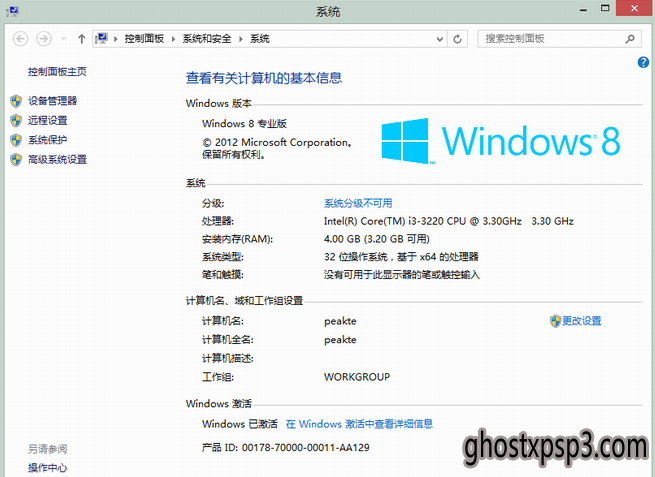Open 操作中心 under 另请参阅

coord(48,468)
